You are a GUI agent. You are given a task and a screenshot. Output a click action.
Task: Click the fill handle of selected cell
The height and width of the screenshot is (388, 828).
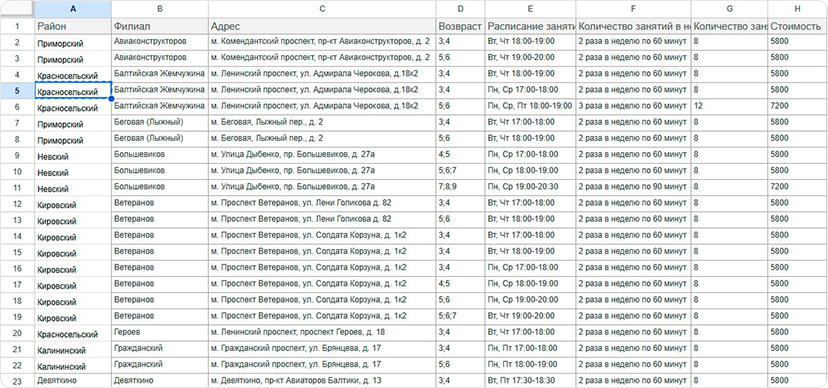(x=111, y=99)
